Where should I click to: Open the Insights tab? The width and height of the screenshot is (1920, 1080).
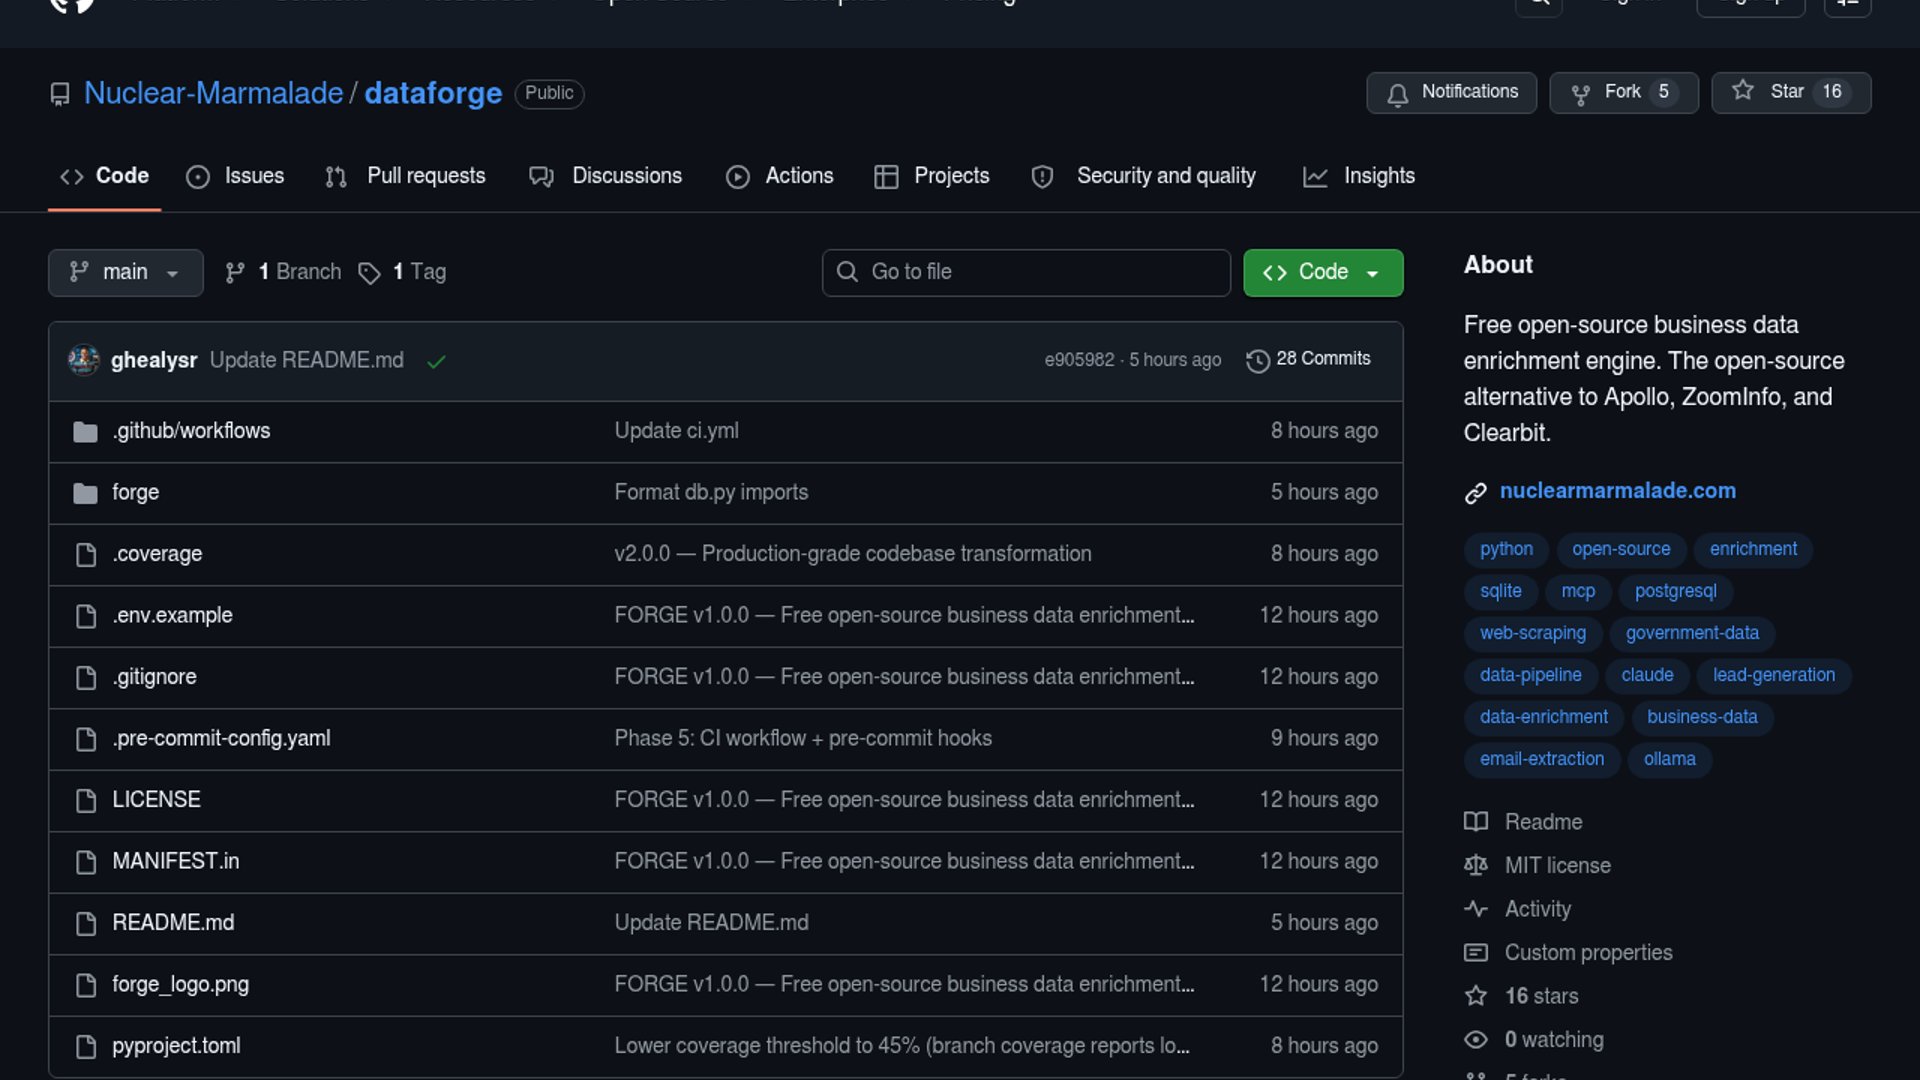pos(1359,176)
